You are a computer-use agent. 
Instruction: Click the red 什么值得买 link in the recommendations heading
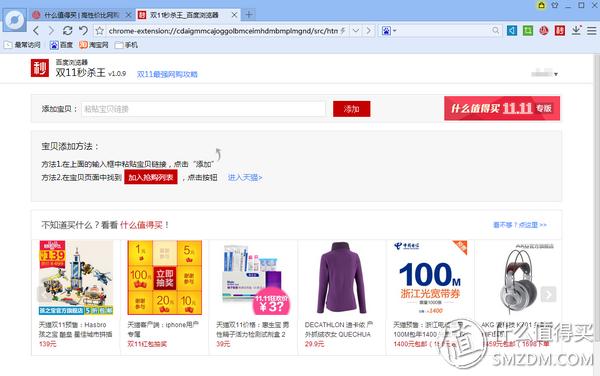[x=141, y=225]
